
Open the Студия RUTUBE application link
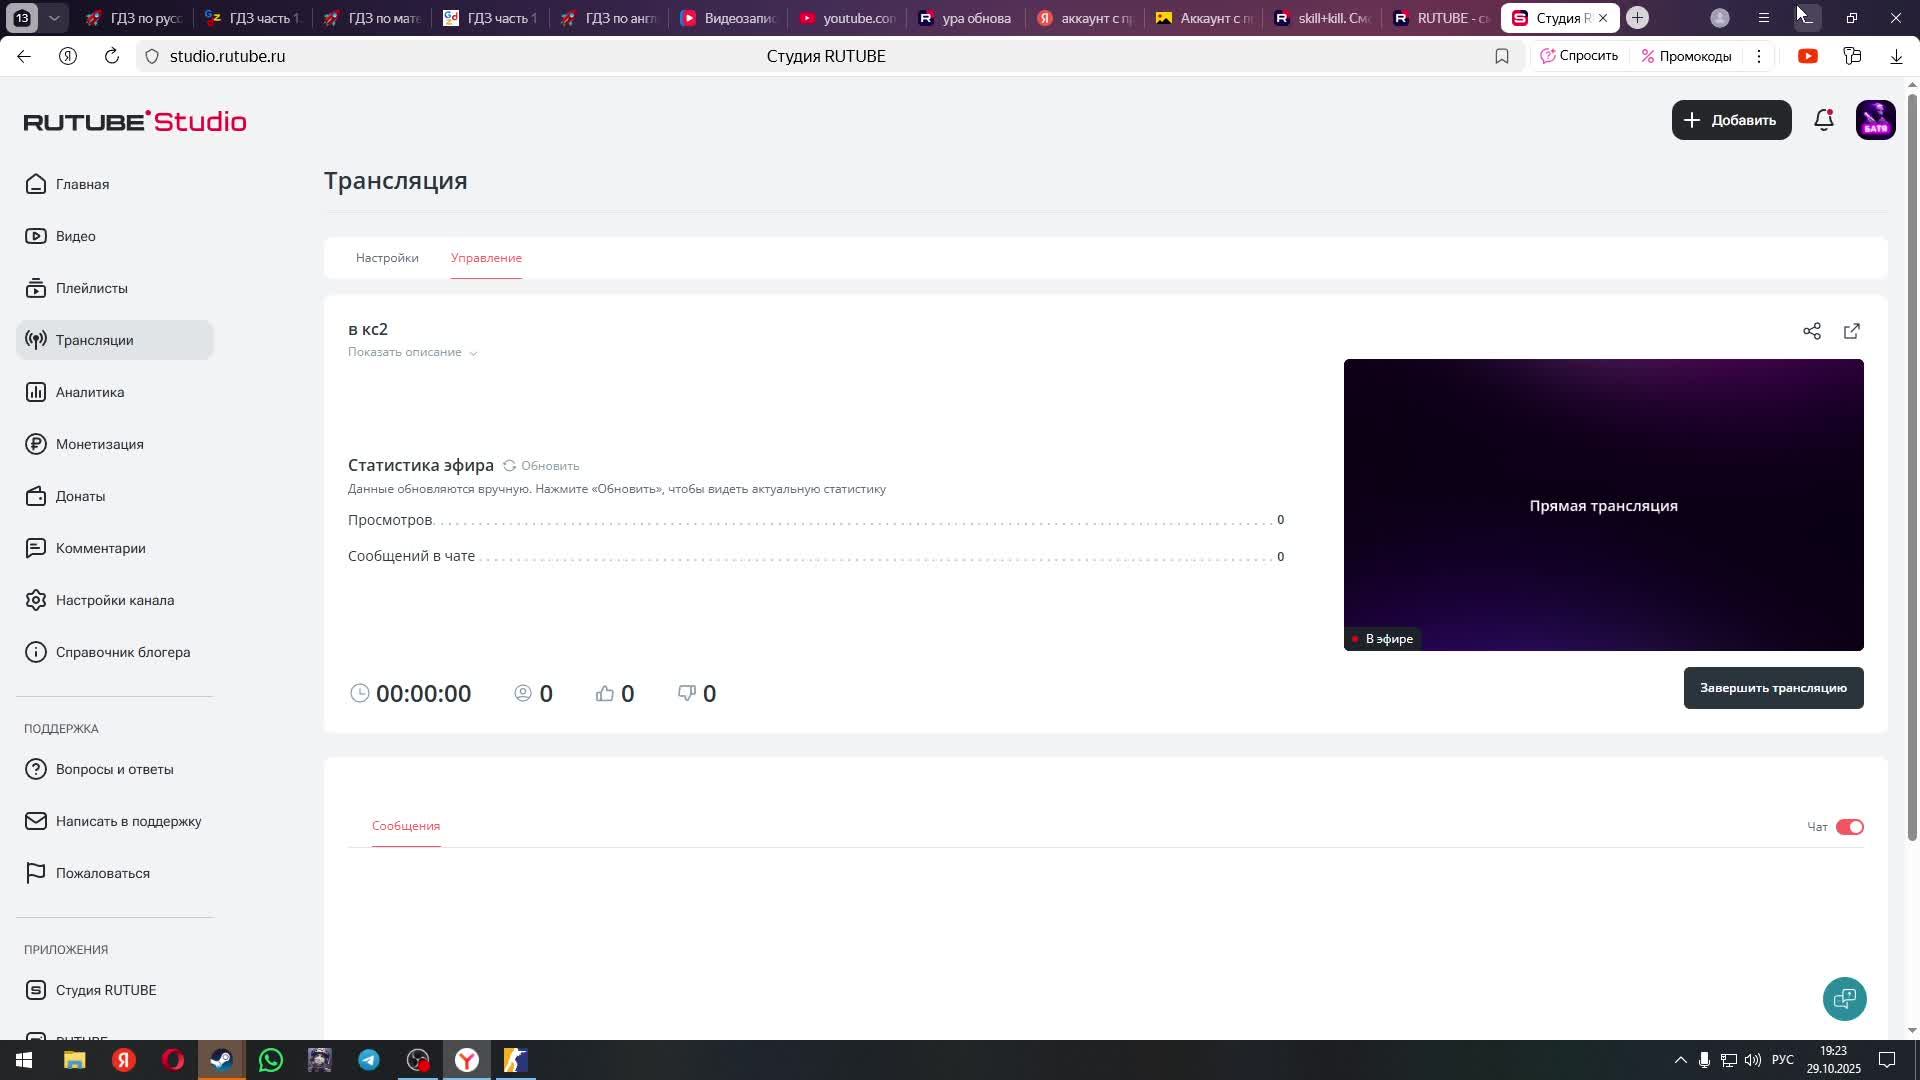point(115,990)
